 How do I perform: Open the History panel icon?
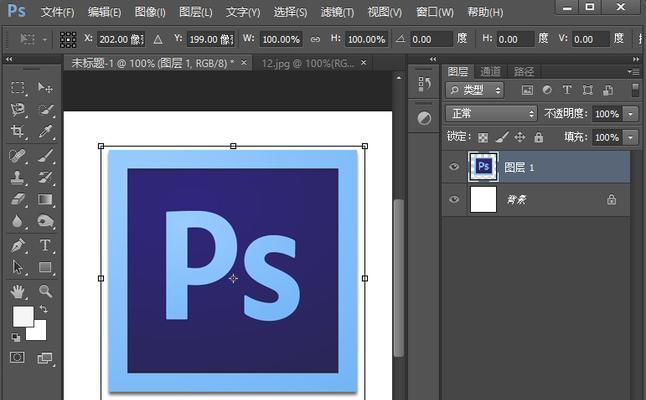(x=424, y=84)
